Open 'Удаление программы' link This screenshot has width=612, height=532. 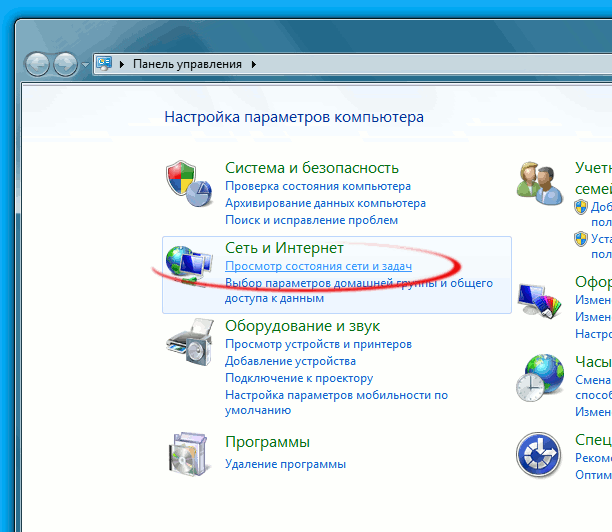pyautogui.click(x=285, y=464)
